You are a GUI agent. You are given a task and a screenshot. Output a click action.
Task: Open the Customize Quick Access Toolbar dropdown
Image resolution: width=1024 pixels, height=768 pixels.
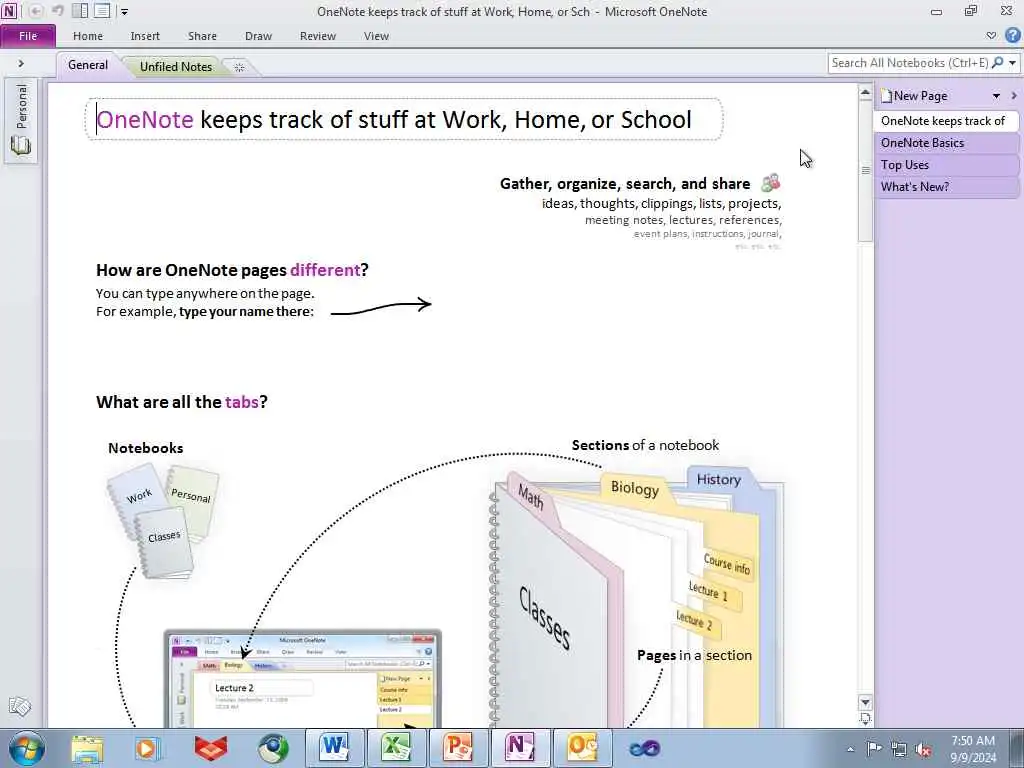tap(125, 12)
